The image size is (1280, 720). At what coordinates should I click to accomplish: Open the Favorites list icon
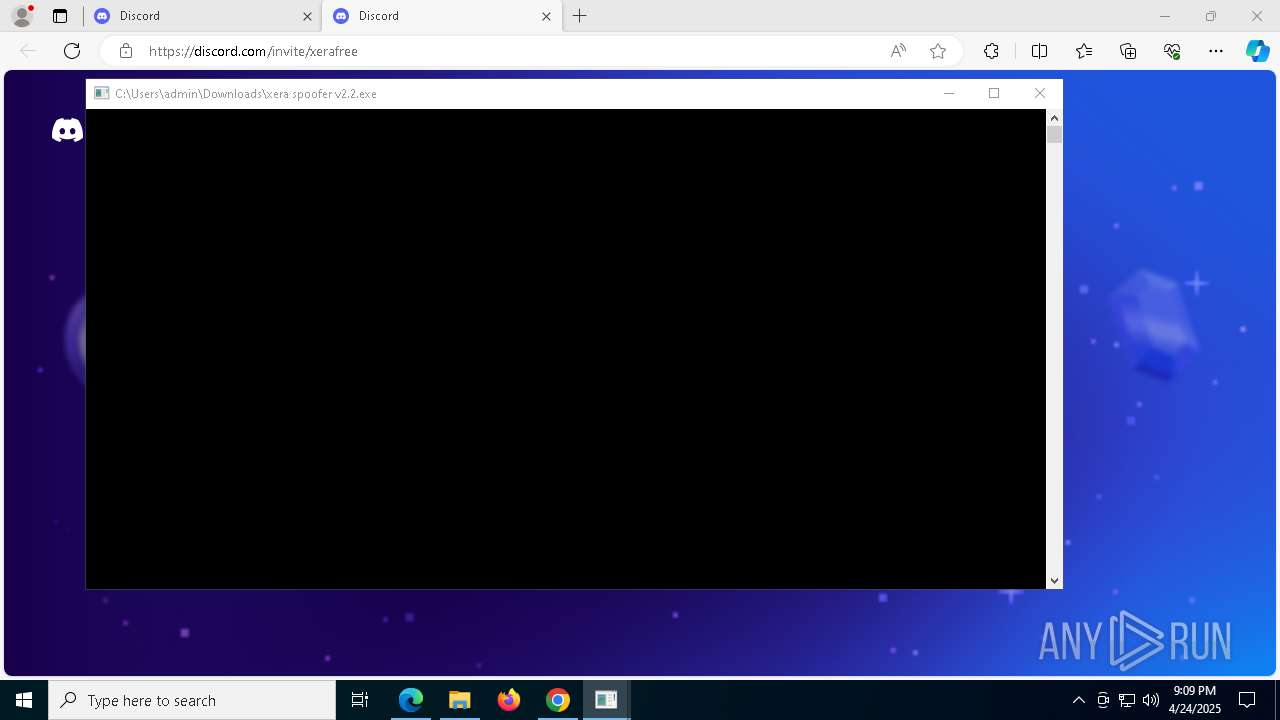coord(1084,51)
